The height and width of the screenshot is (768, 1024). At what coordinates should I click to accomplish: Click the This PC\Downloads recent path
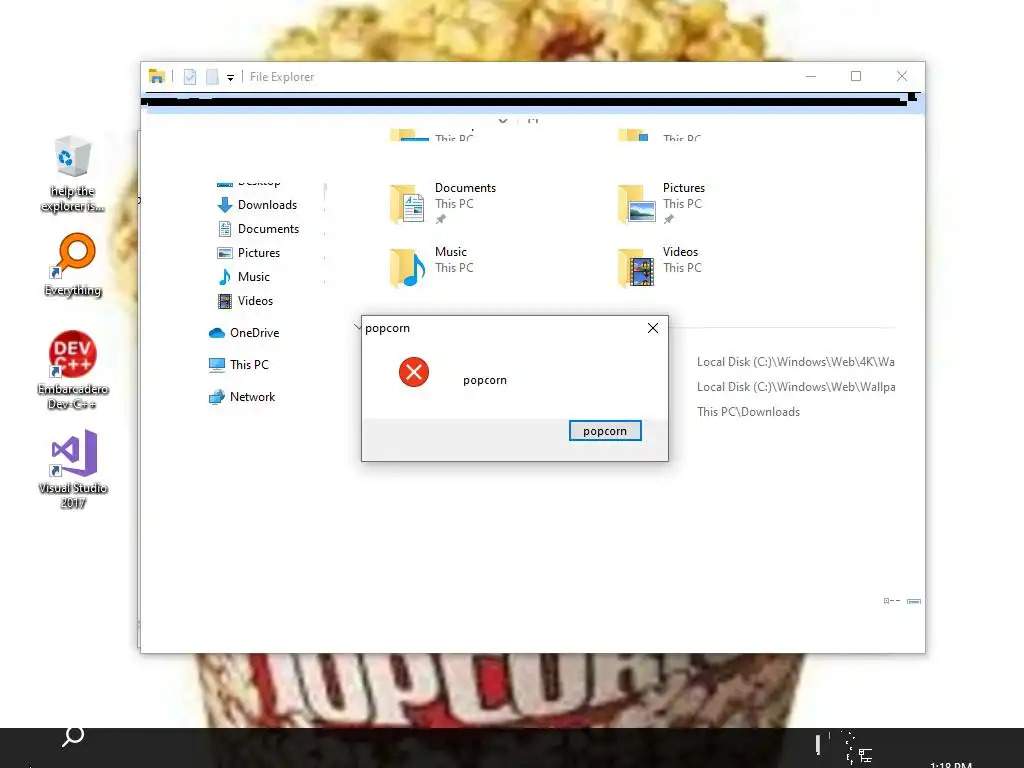(748, 412)
